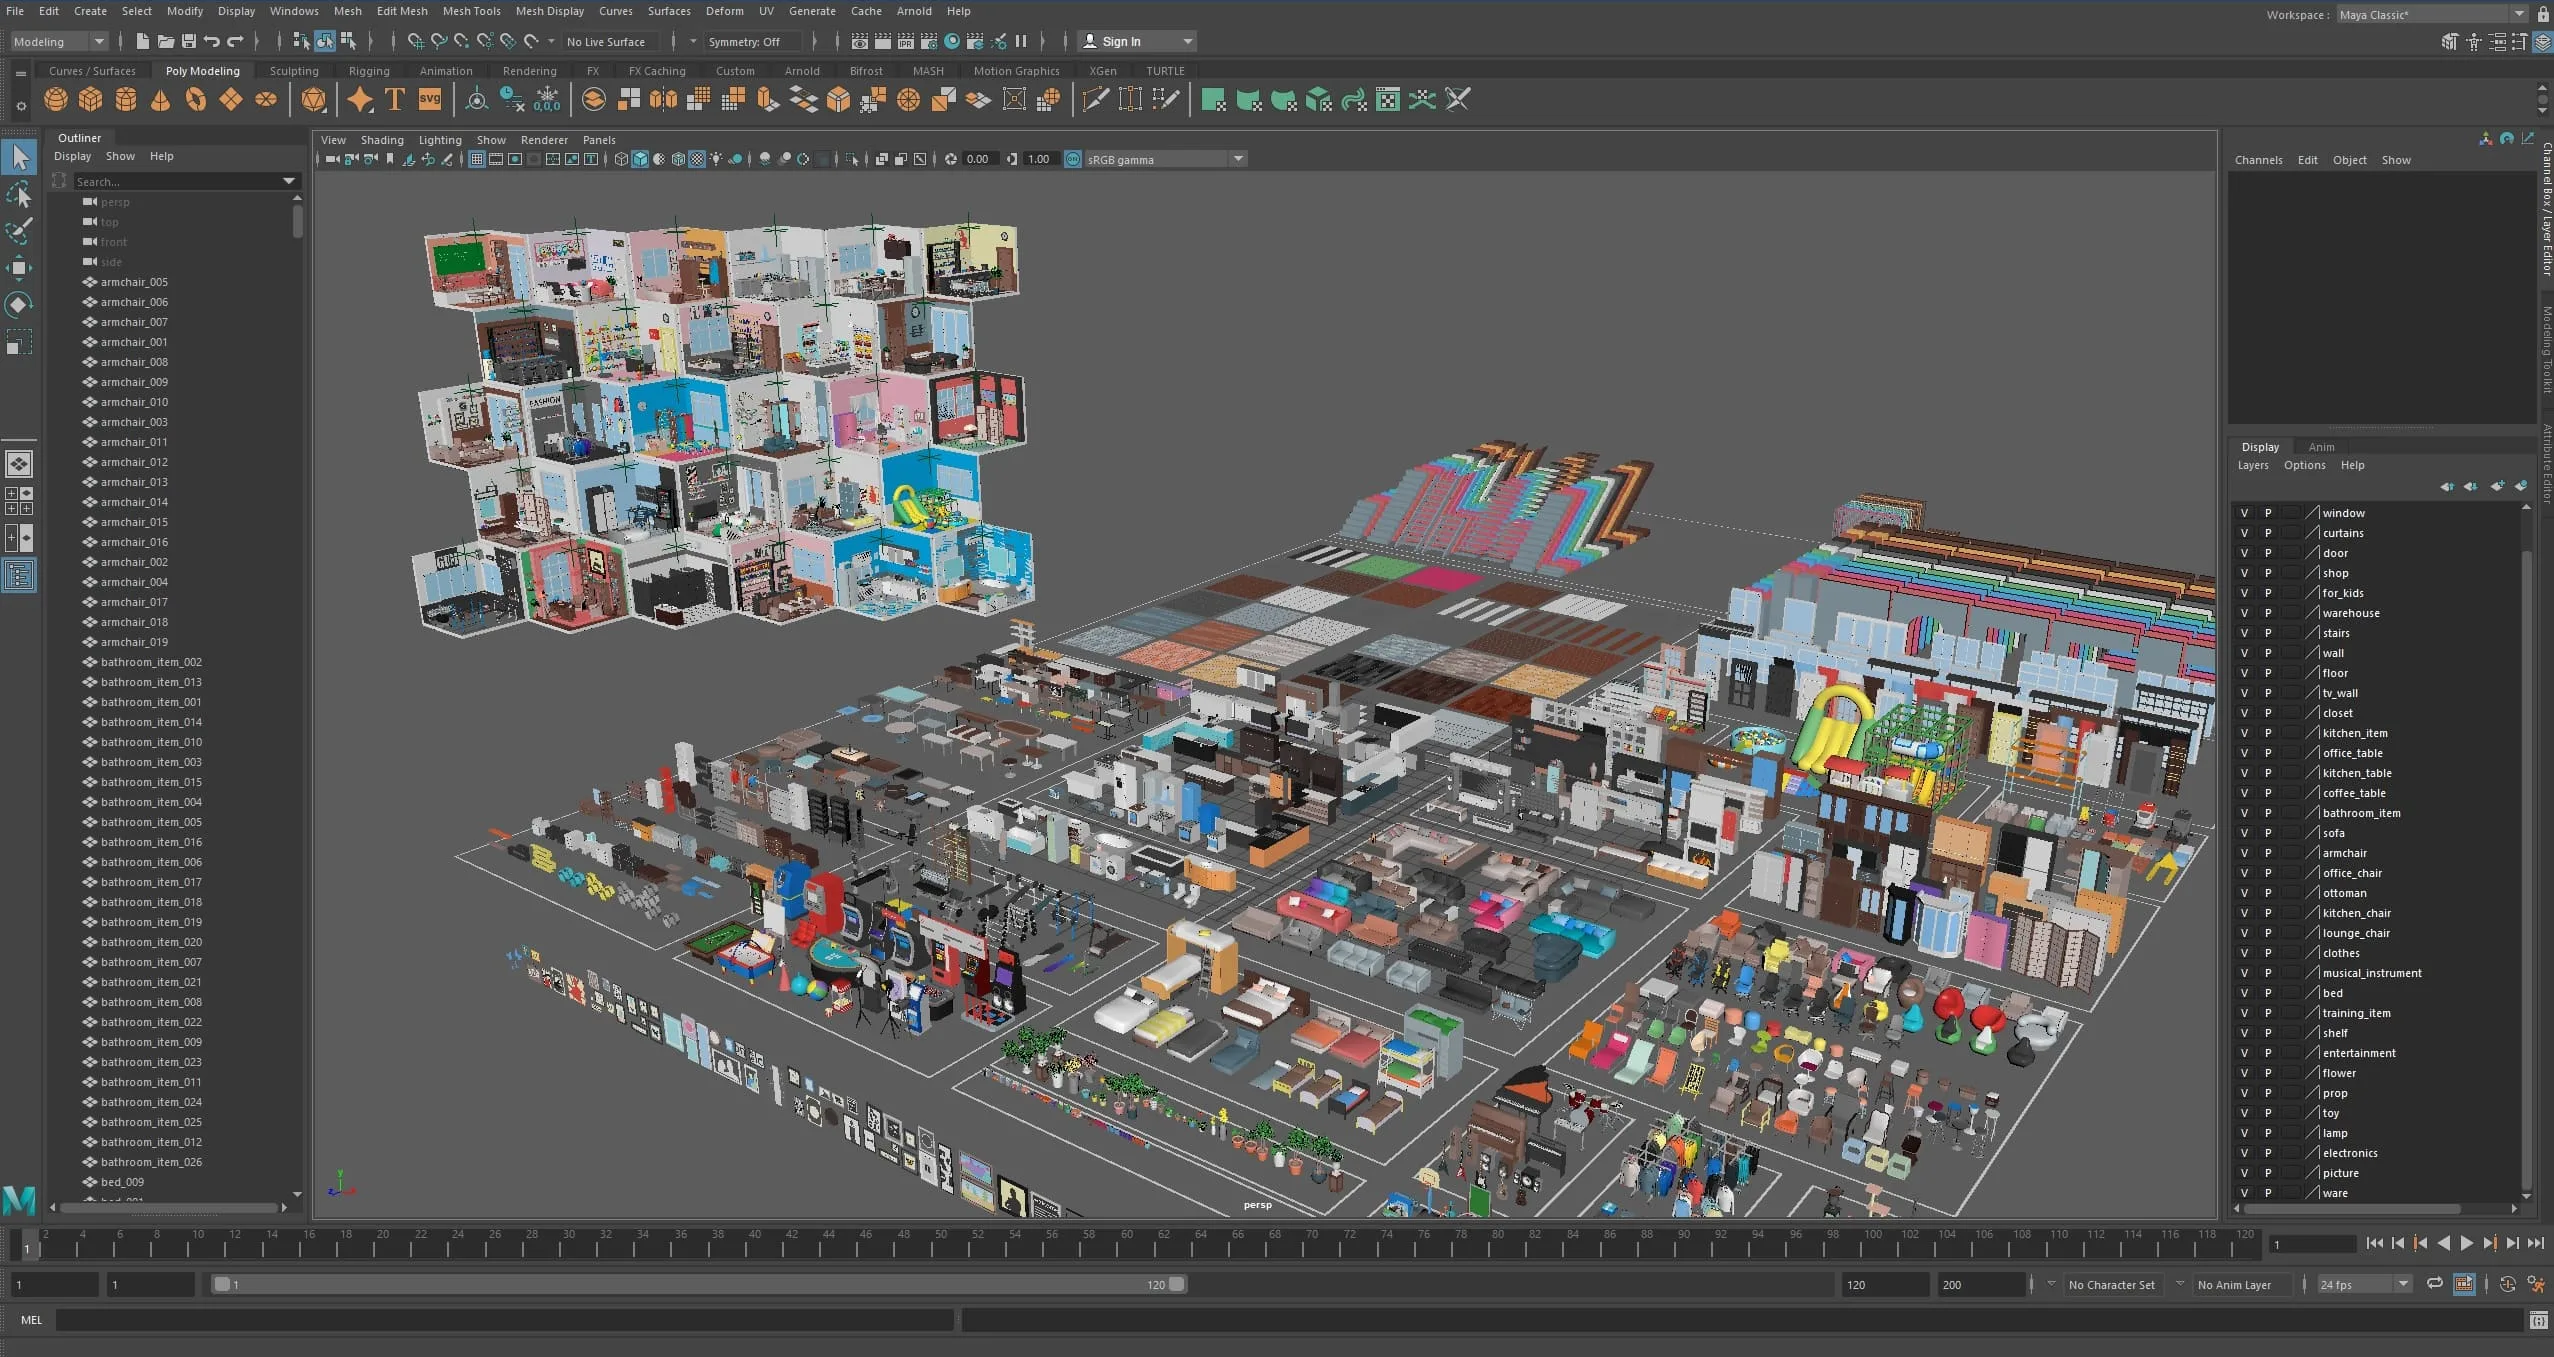Switch to the Anim layer editor tab
This screenshot has width=2554, height=1357.
pyautogui.click(x=2321, y=447)
